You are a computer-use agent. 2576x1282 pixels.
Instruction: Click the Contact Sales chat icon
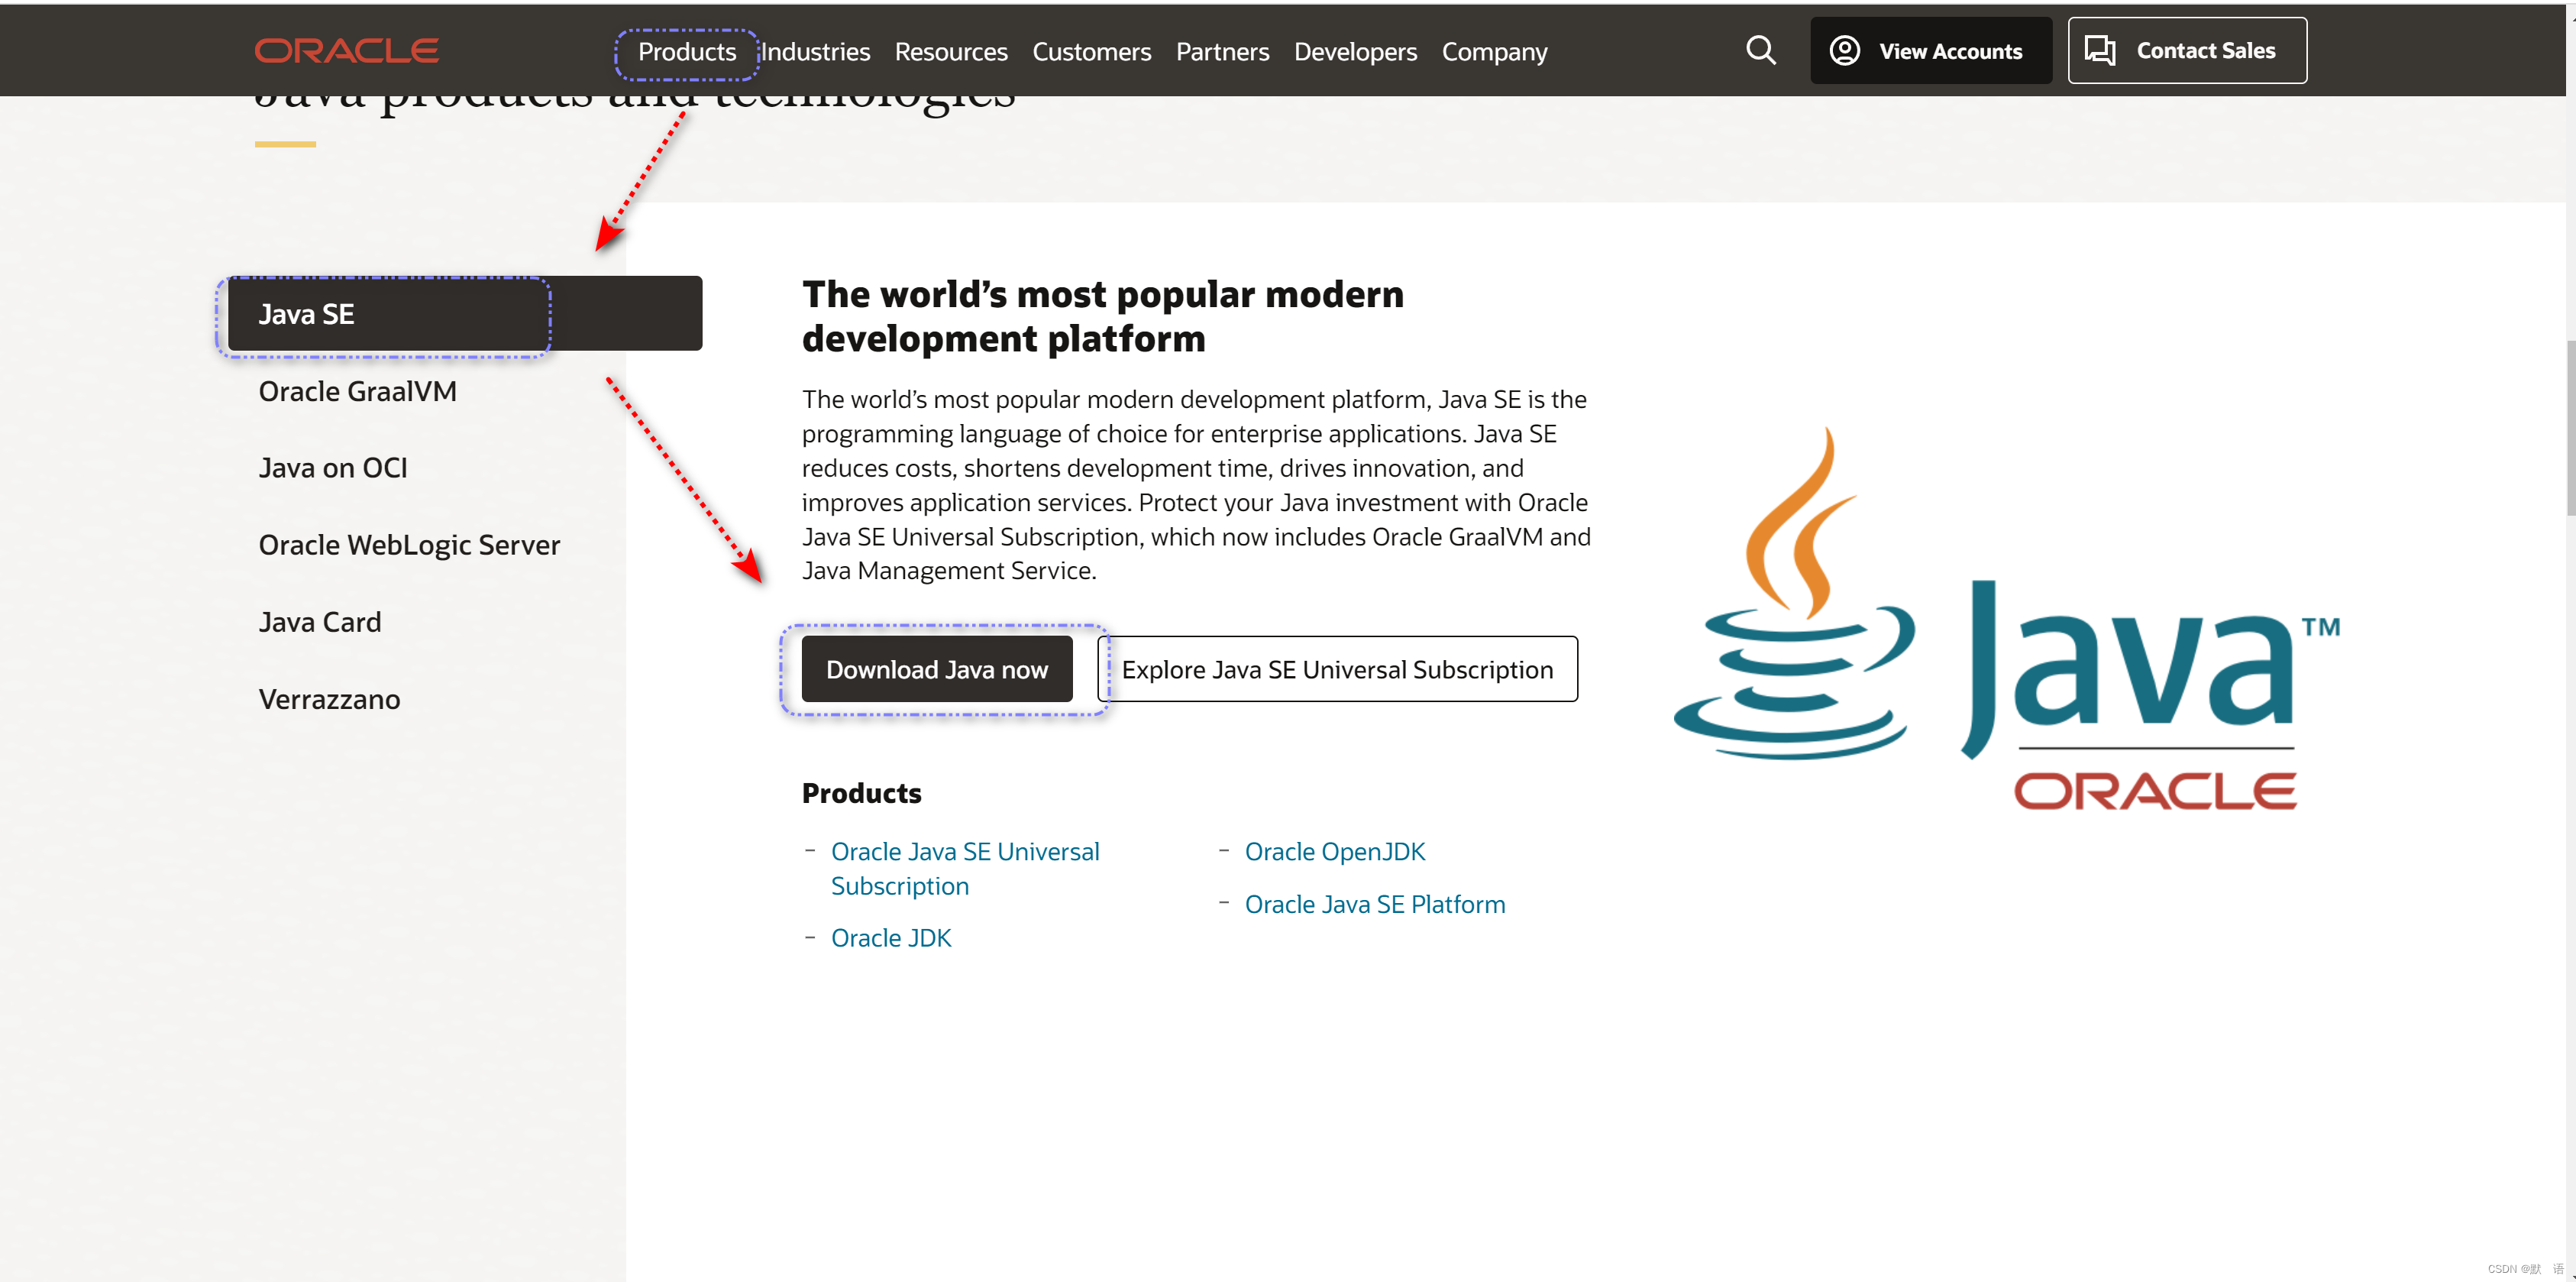[x=2099, y=50]
